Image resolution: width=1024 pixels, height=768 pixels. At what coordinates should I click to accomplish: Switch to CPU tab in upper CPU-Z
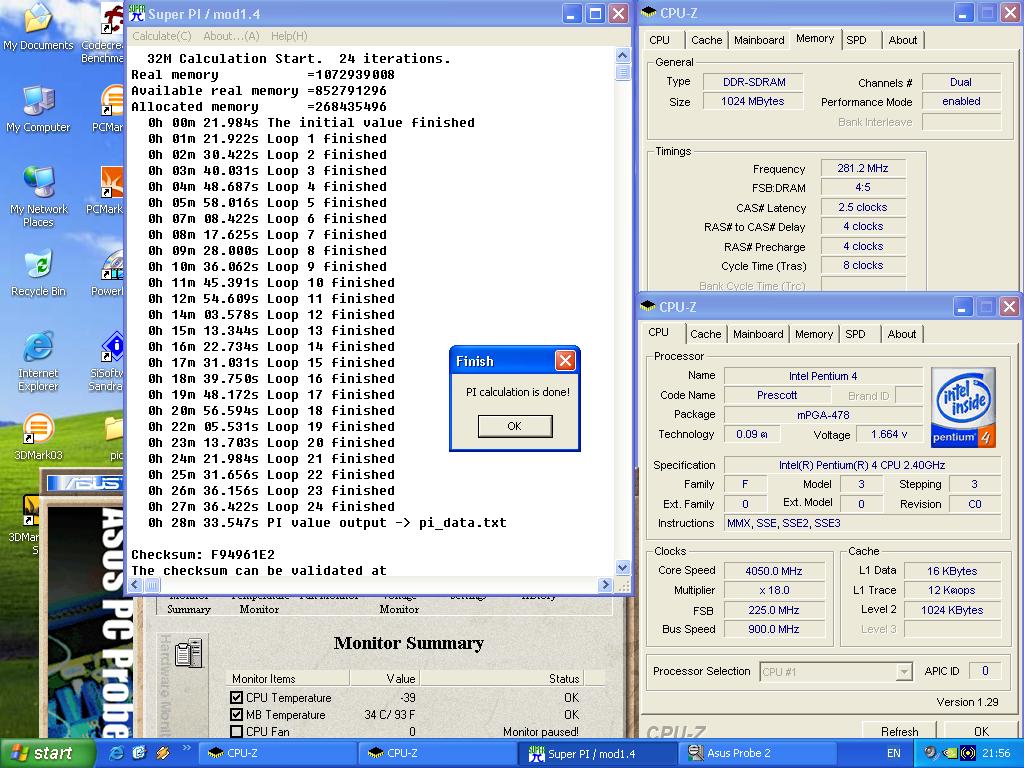pyautogui.click(x=660, y=40)
